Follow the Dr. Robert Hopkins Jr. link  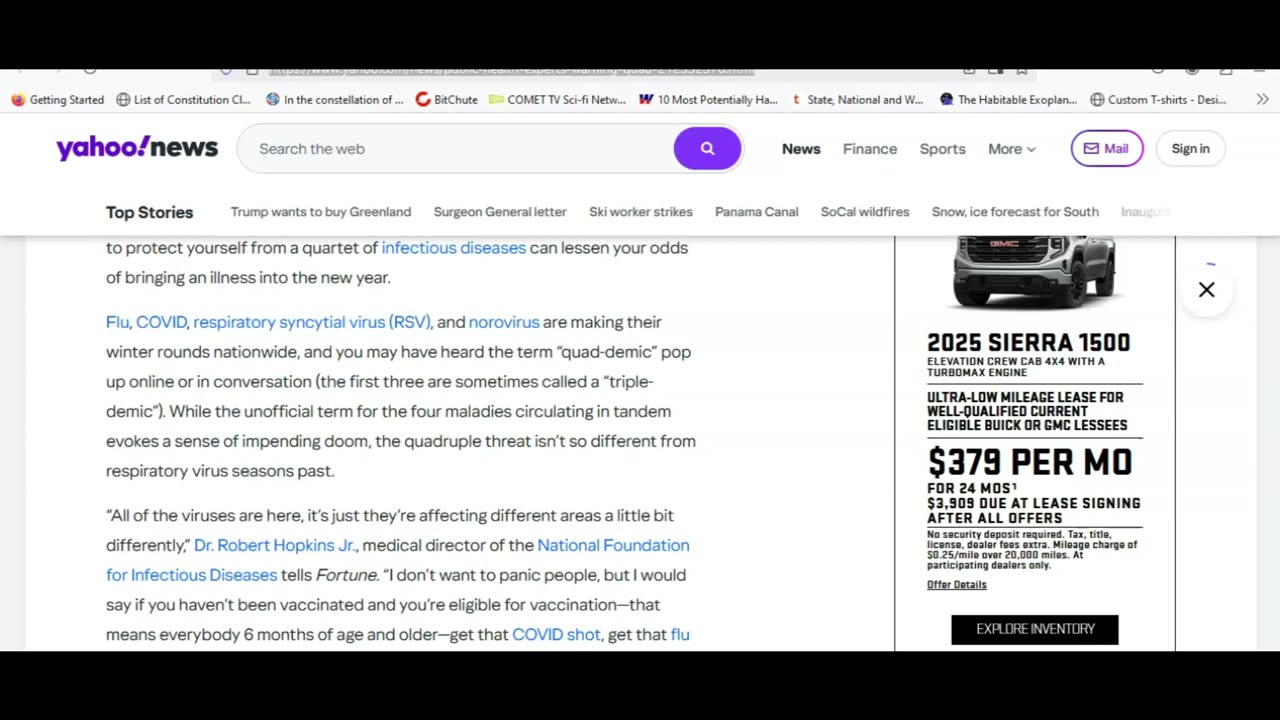[275, 545]
